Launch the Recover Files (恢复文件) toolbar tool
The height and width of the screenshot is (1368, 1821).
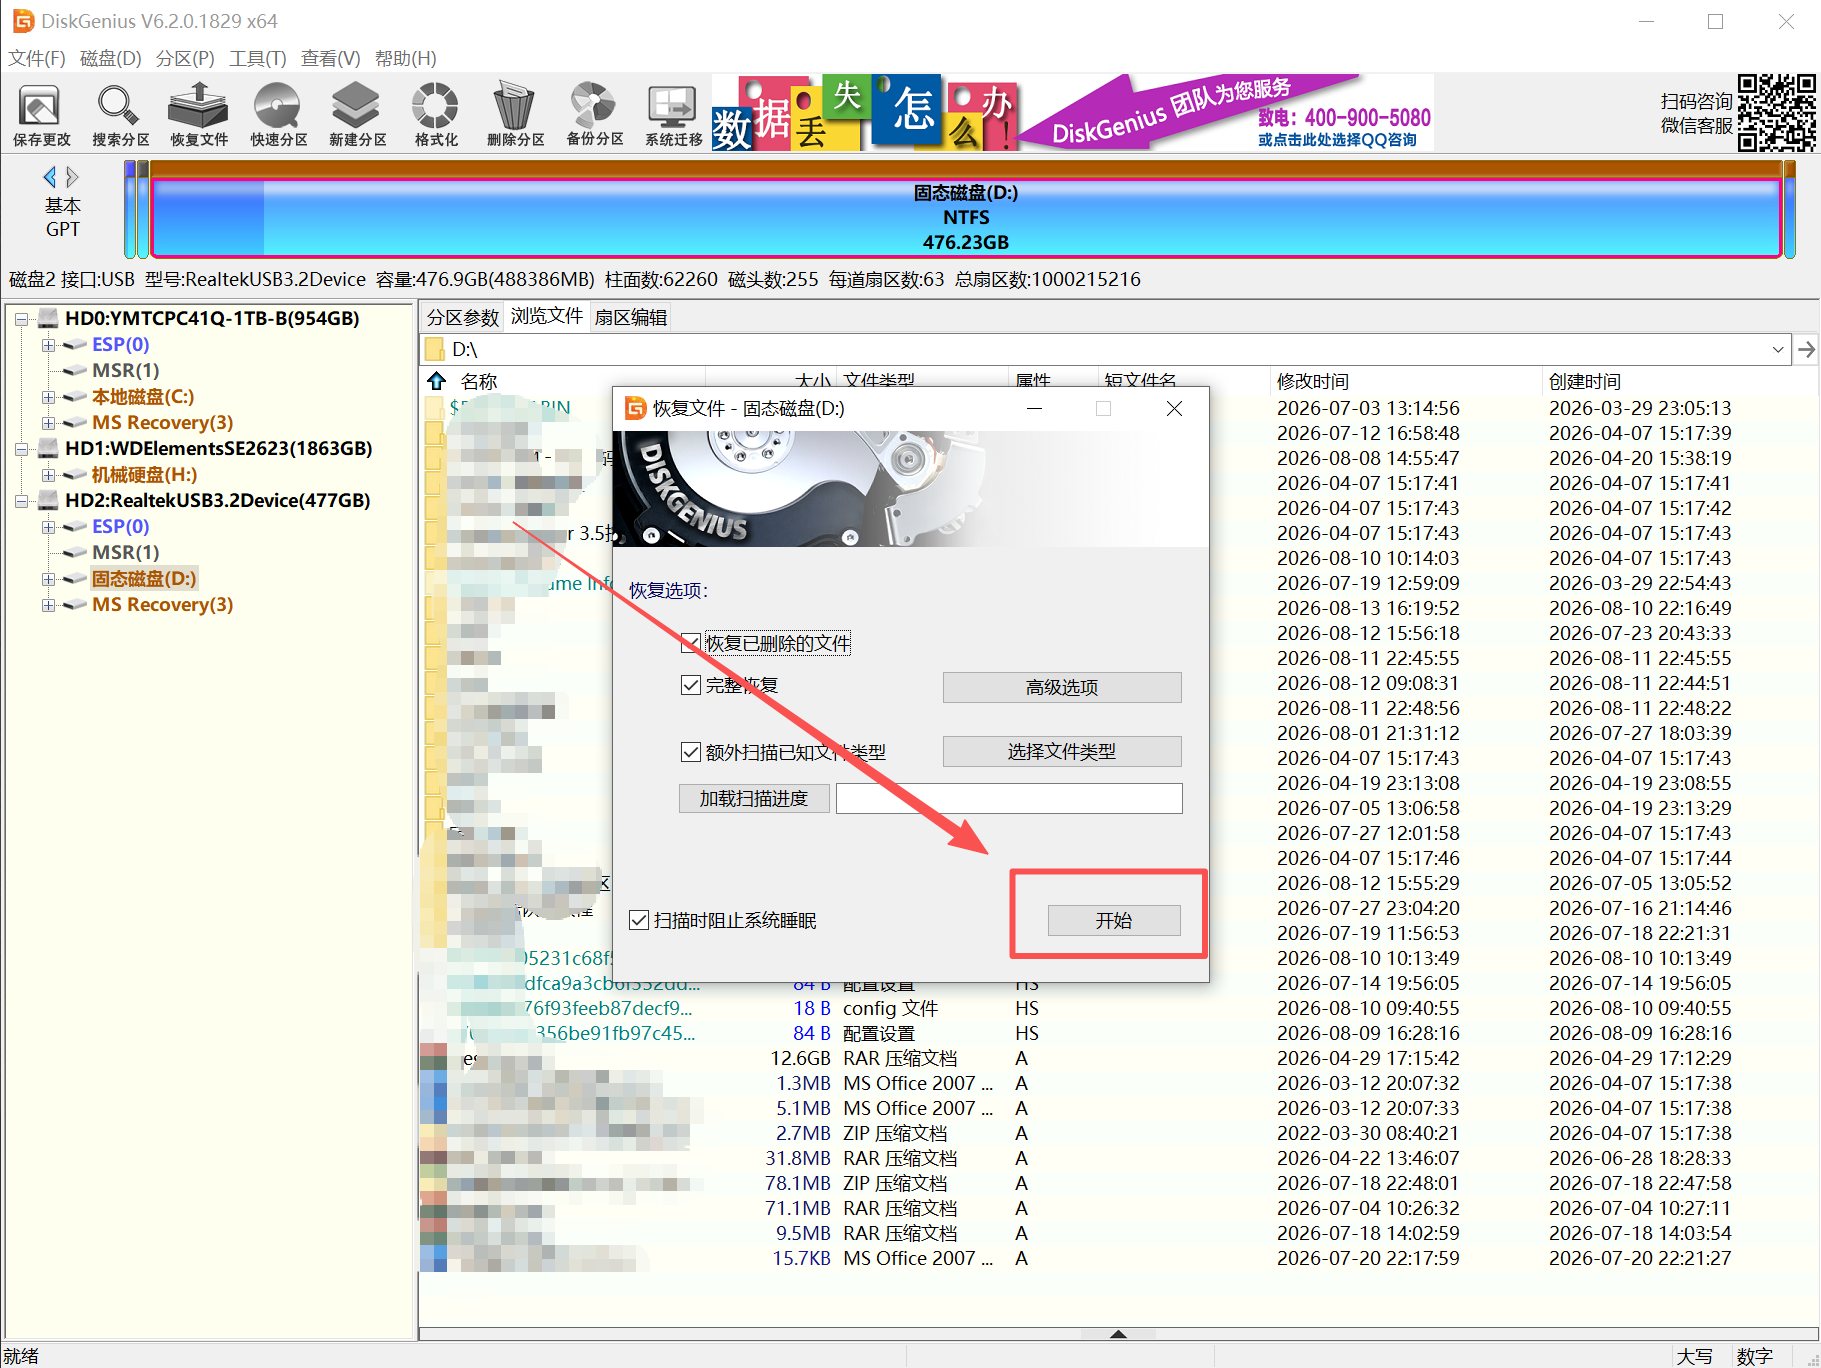(x=199, y=114)
